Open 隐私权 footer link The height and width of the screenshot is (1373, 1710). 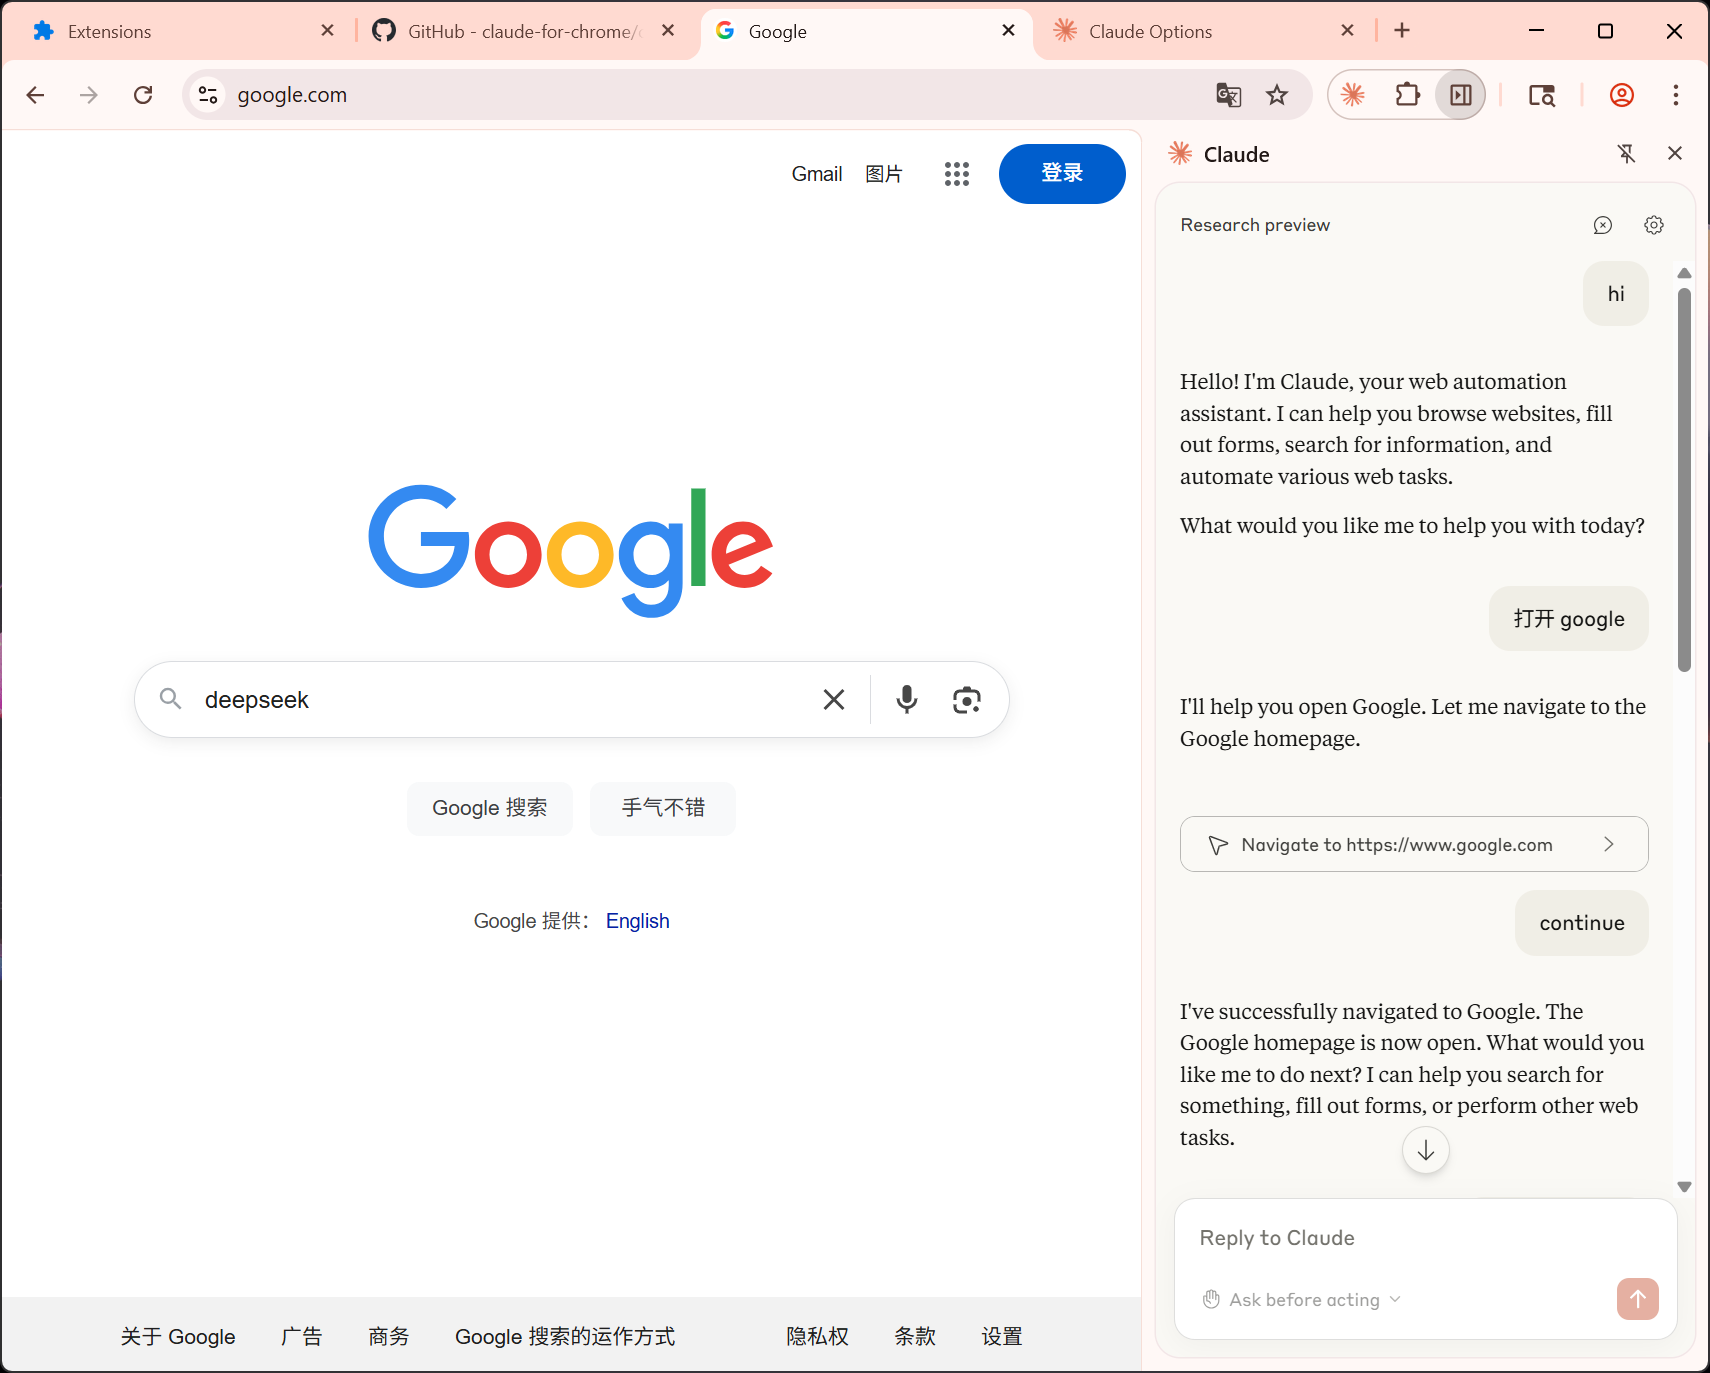pyautogui.click(x=818, y=1337)
